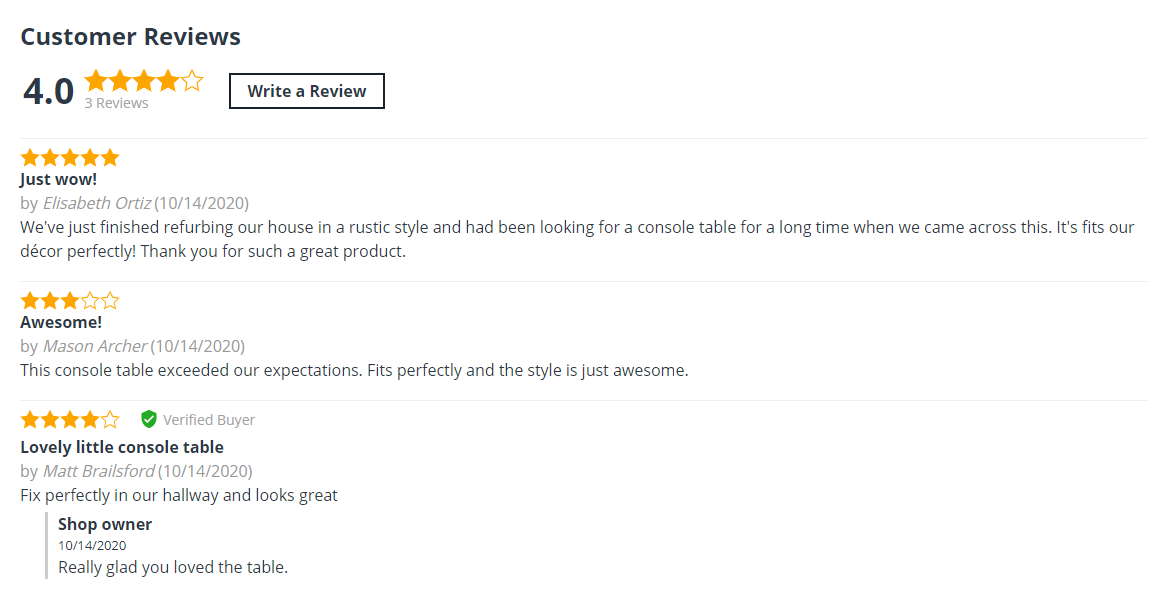The height and width of the screenshot is (611, 1172).
Task: Click reviewer name Elisabeth Ortiz
Action: point(97,203)
